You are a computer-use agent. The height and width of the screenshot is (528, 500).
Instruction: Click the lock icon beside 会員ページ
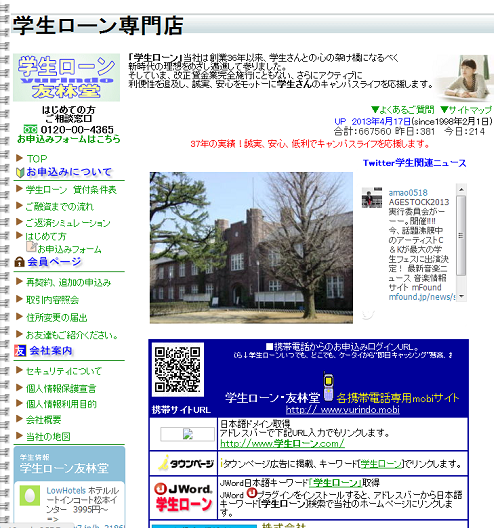[20, 262]
